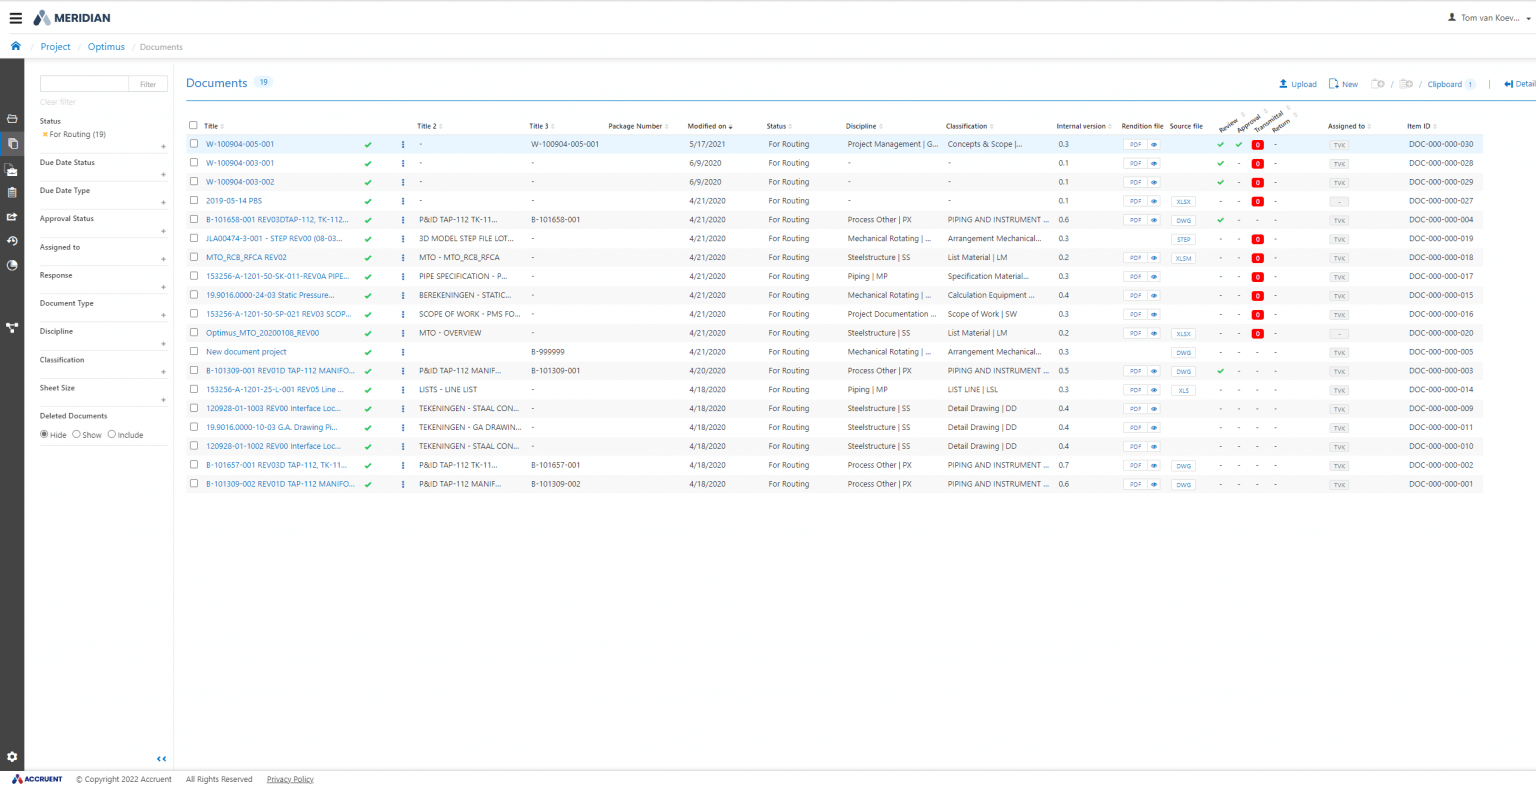Open the history icon in left sidebar

(12, 241)
